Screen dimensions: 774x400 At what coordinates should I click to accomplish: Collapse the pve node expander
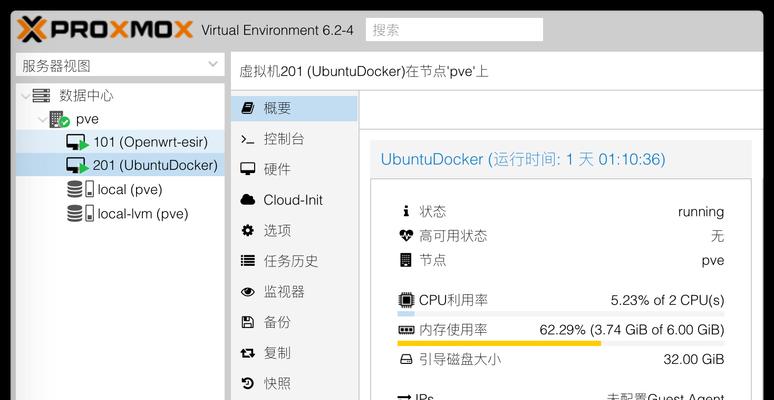point(43,120)
